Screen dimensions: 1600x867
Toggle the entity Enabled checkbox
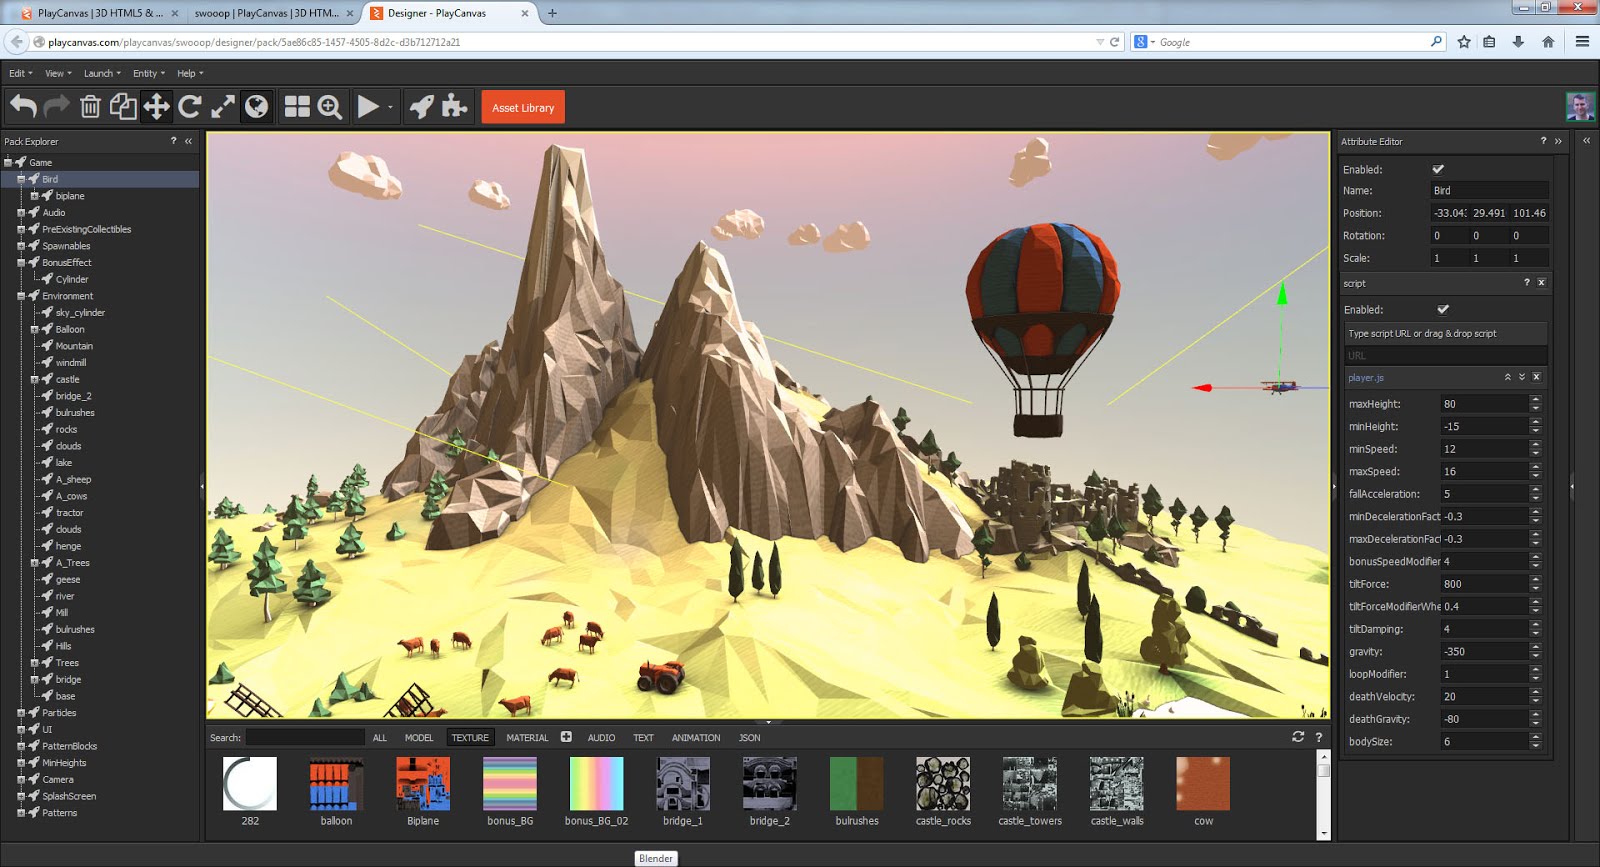point(1438,169)
